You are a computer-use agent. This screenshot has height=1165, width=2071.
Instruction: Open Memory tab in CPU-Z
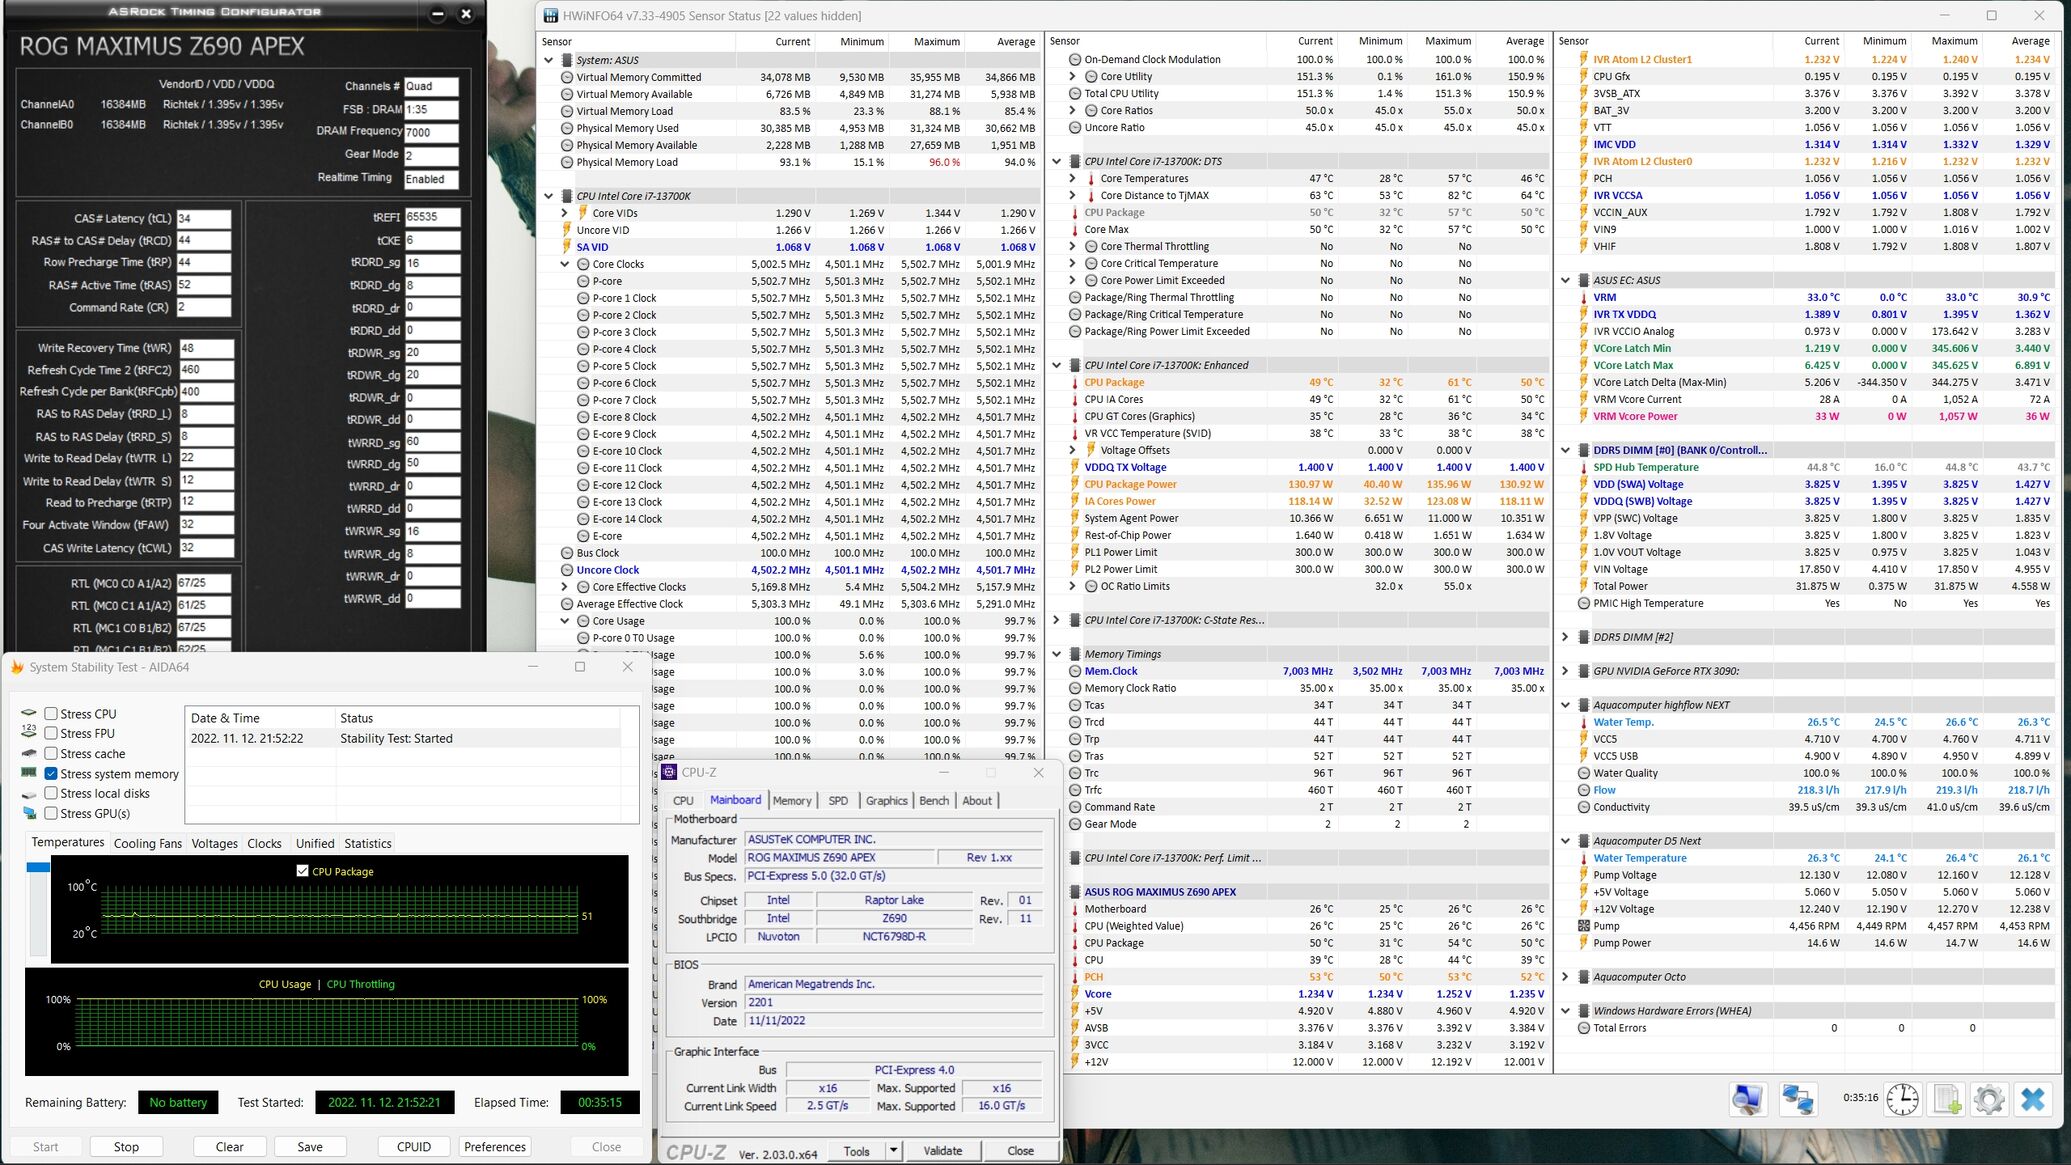pos(792,800)
